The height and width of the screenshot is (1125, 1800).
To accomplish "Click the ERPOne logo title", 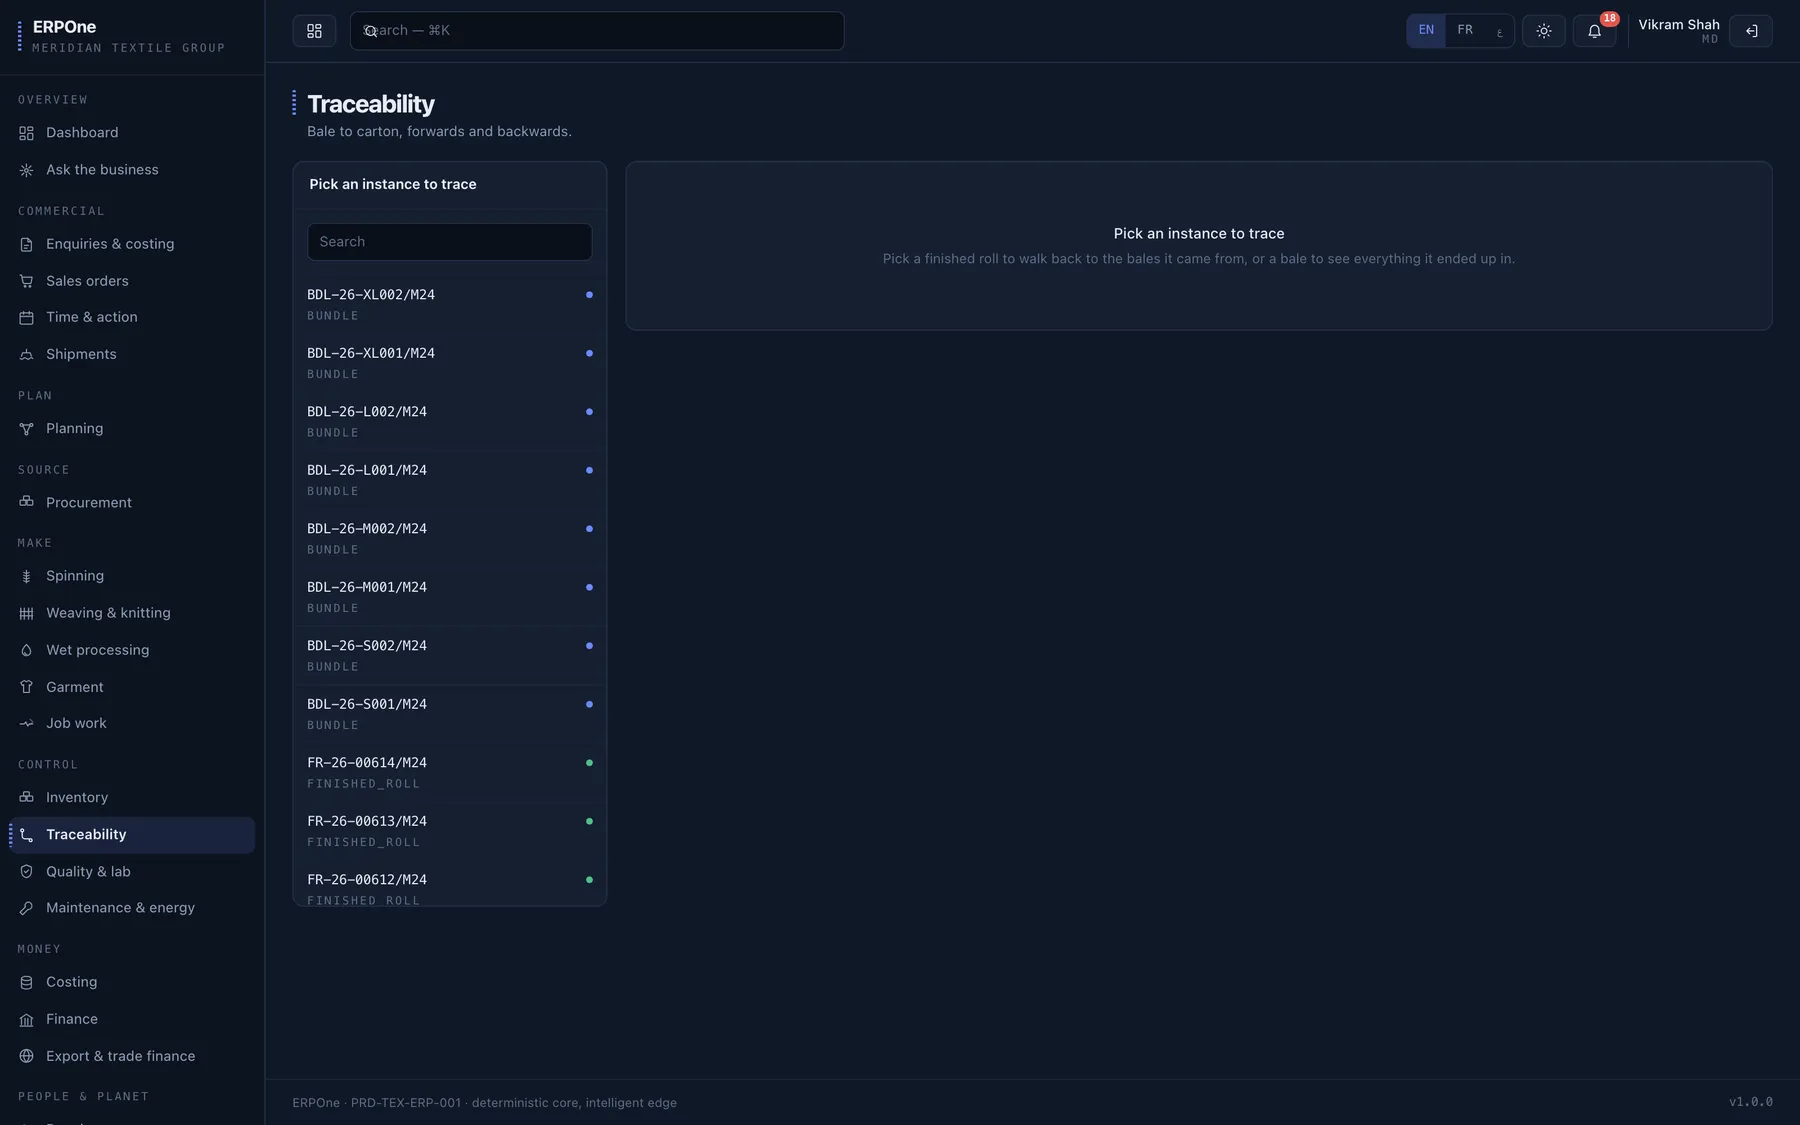I will 64,27.
